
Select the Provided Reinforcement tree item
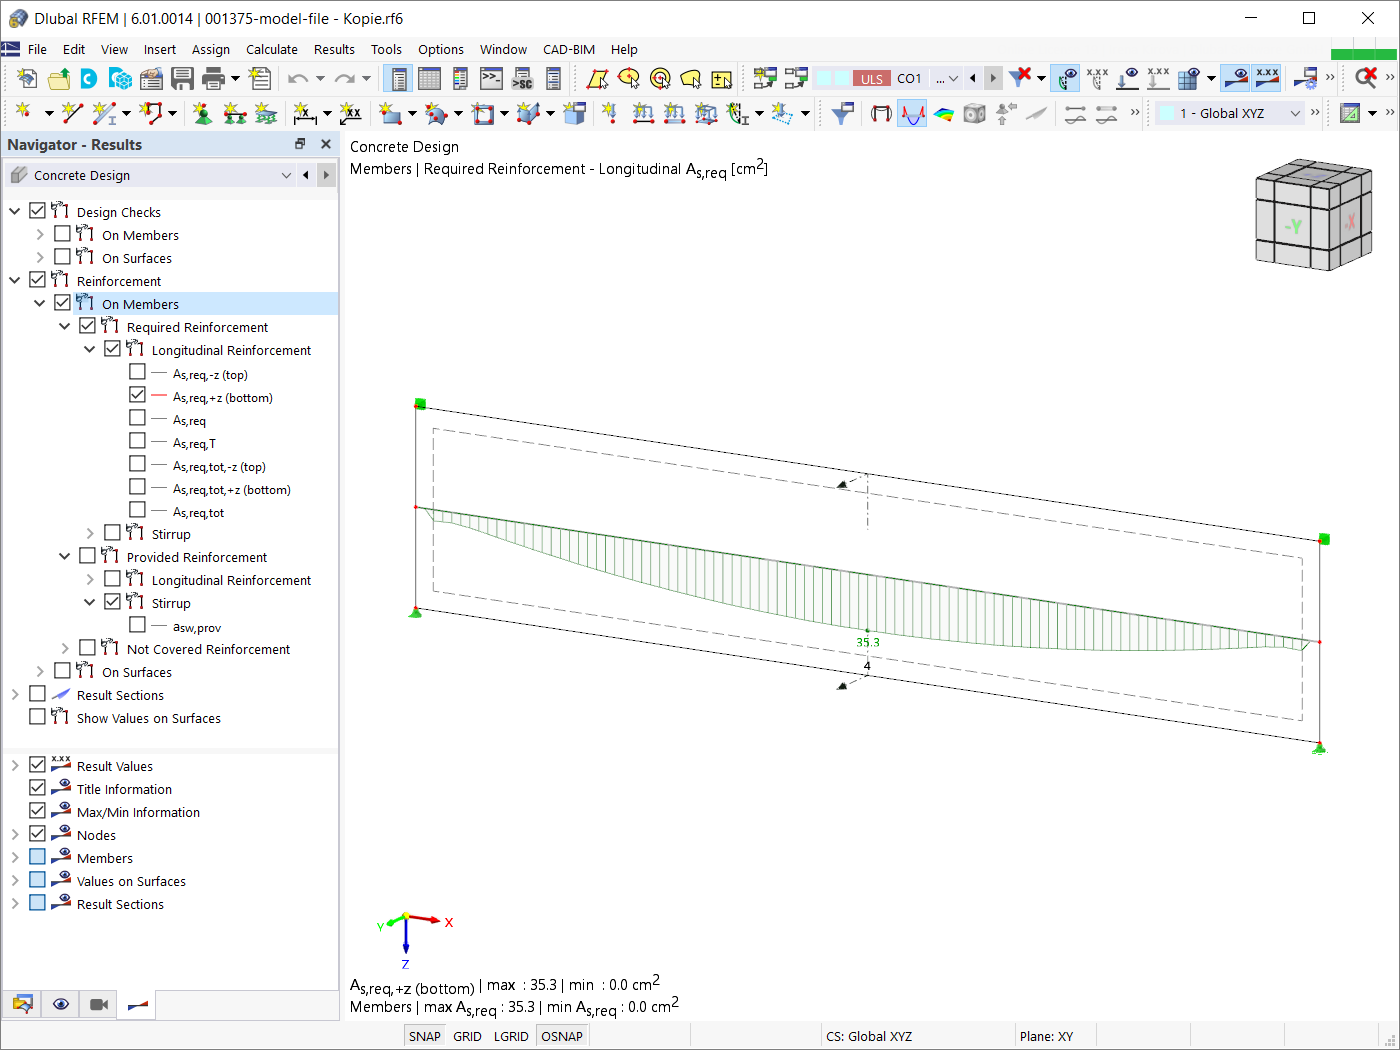coord(197,557)
